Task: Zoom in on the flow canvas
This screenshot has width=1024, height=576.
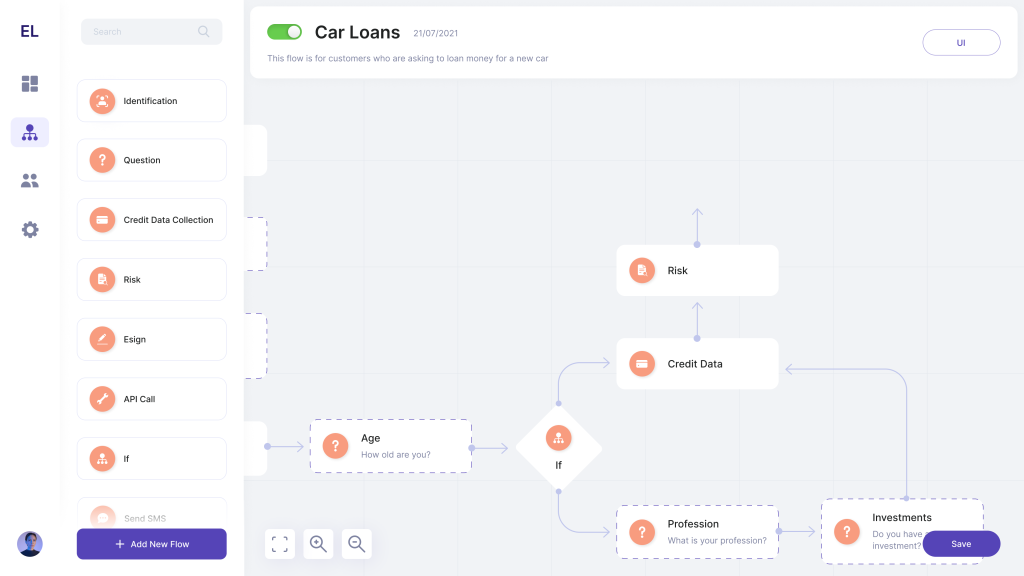Action: 318,544
